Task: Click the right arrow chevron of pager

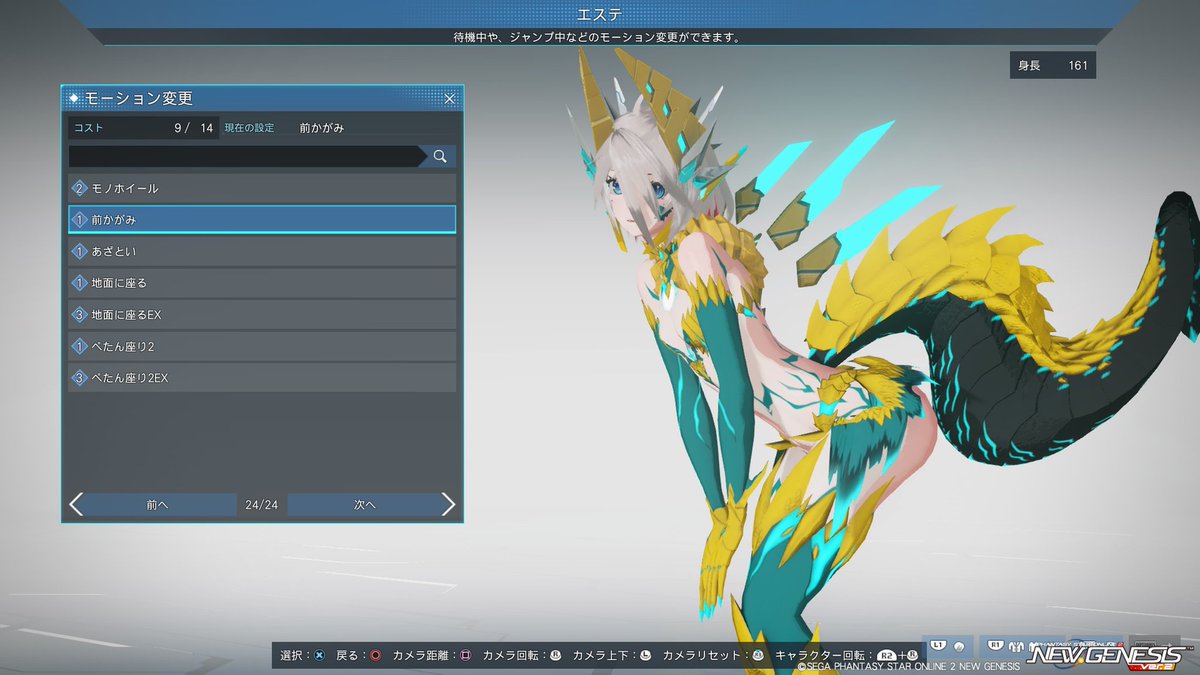Action: point(448,505)
